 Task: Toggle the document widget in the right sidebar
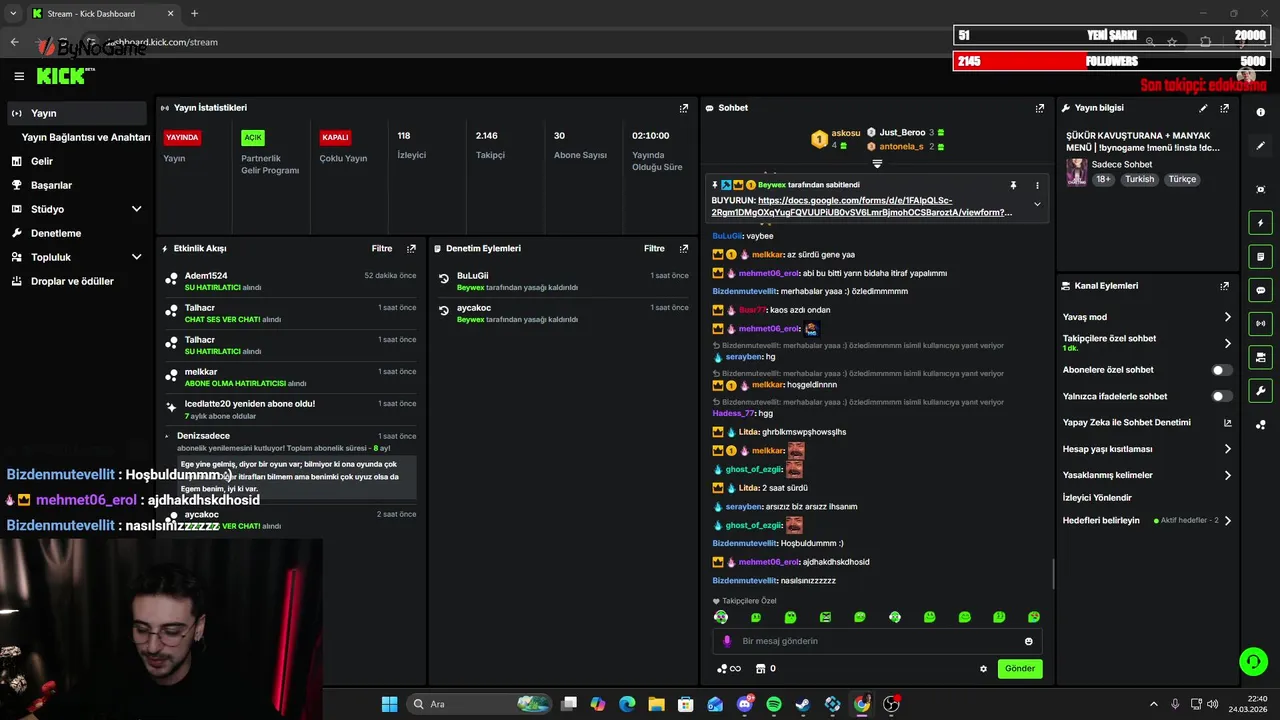coord(1261,257)
